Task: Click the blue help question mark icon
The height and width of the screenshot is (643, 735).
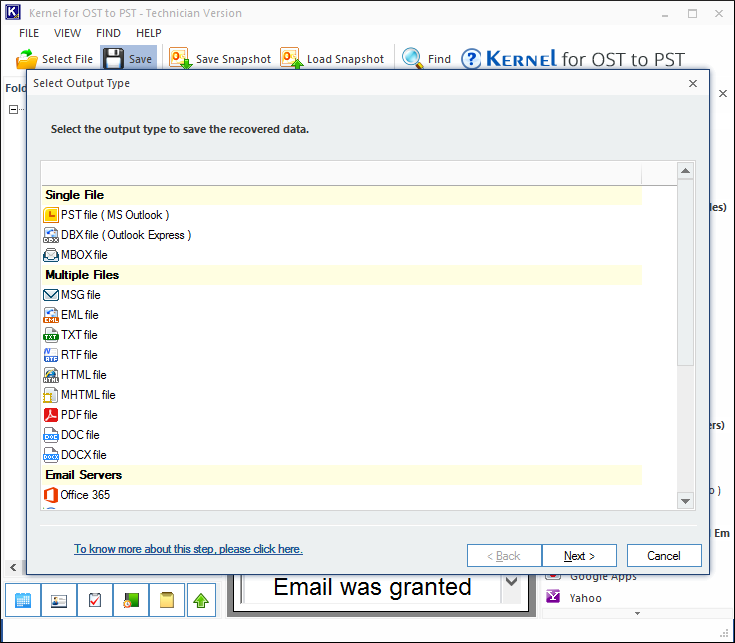Action: (471, 59)
